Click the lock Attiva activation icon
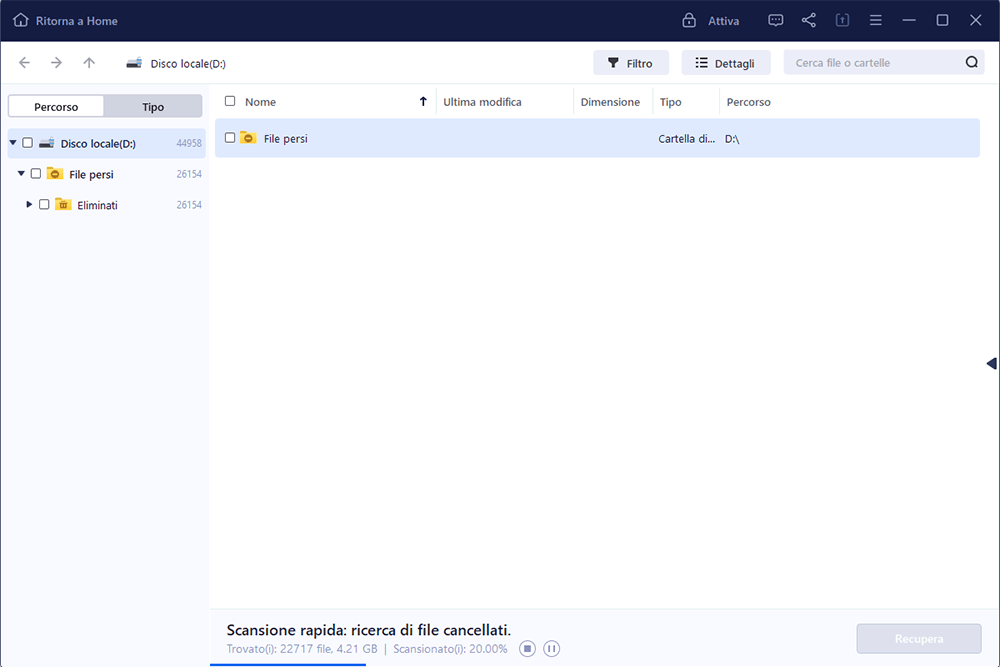The width and height of the screenshot is (1000, 667). click(x=689, y=20)
